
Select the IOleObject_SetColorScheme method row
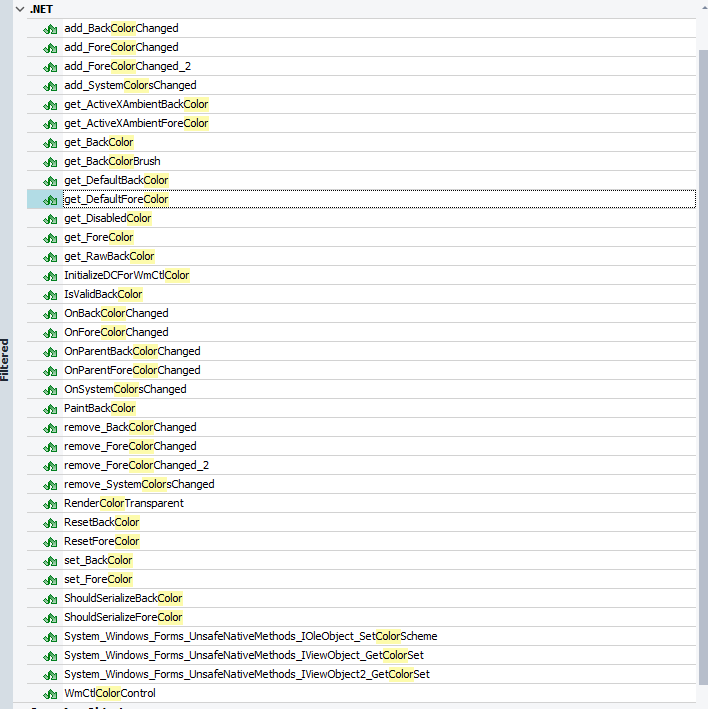coord(361,636)
